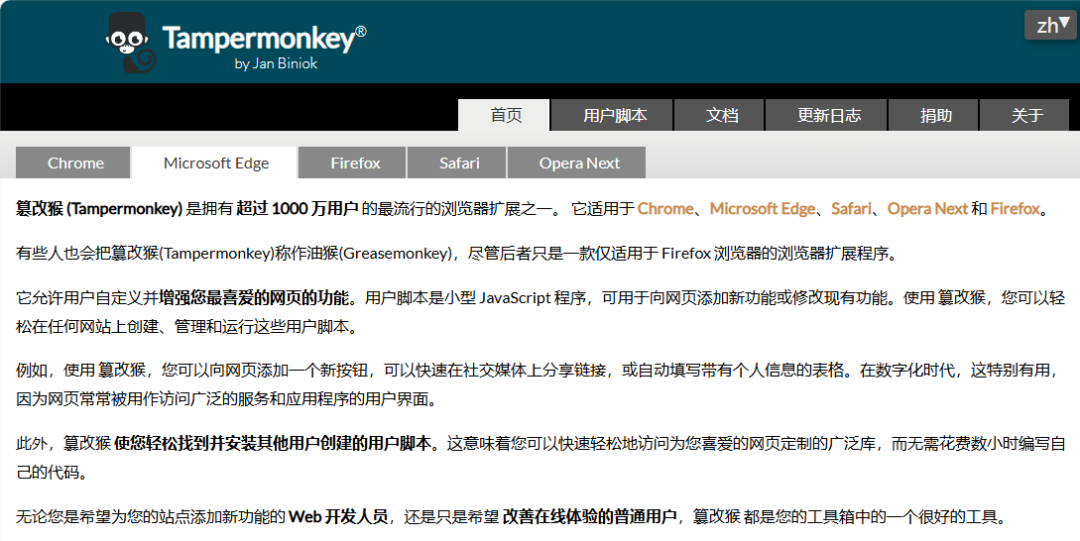Select the 首页 navigation tab
1080x541 pixels.
(504, 115)
